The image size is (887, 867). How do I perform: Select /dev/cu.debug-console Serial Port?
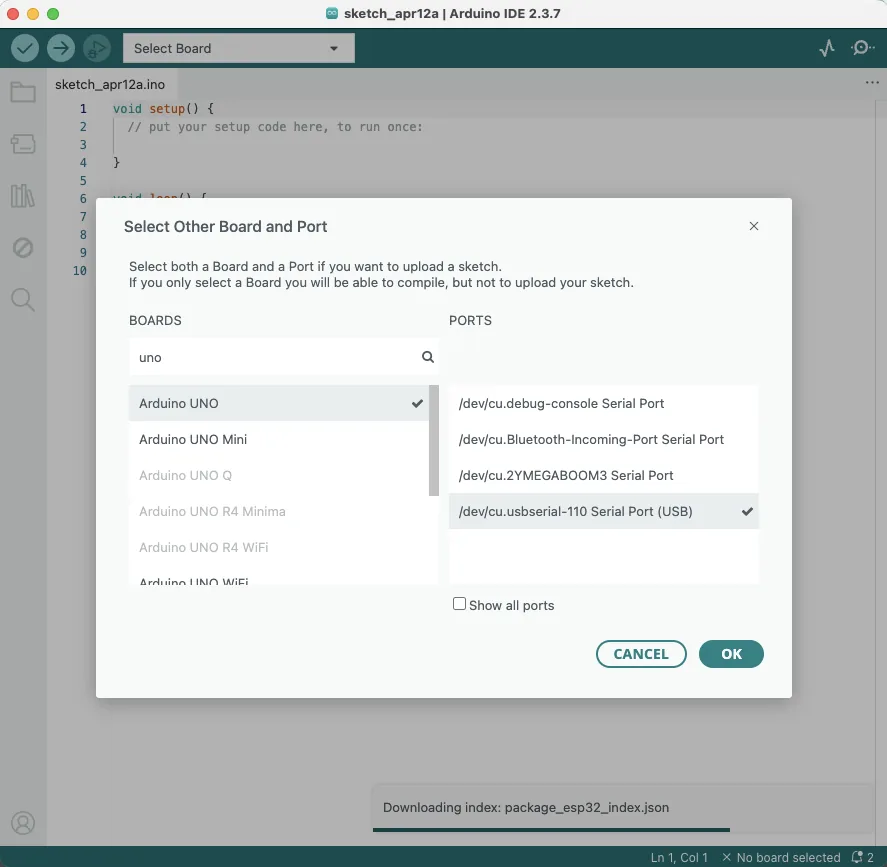click(x=604, y=403)
